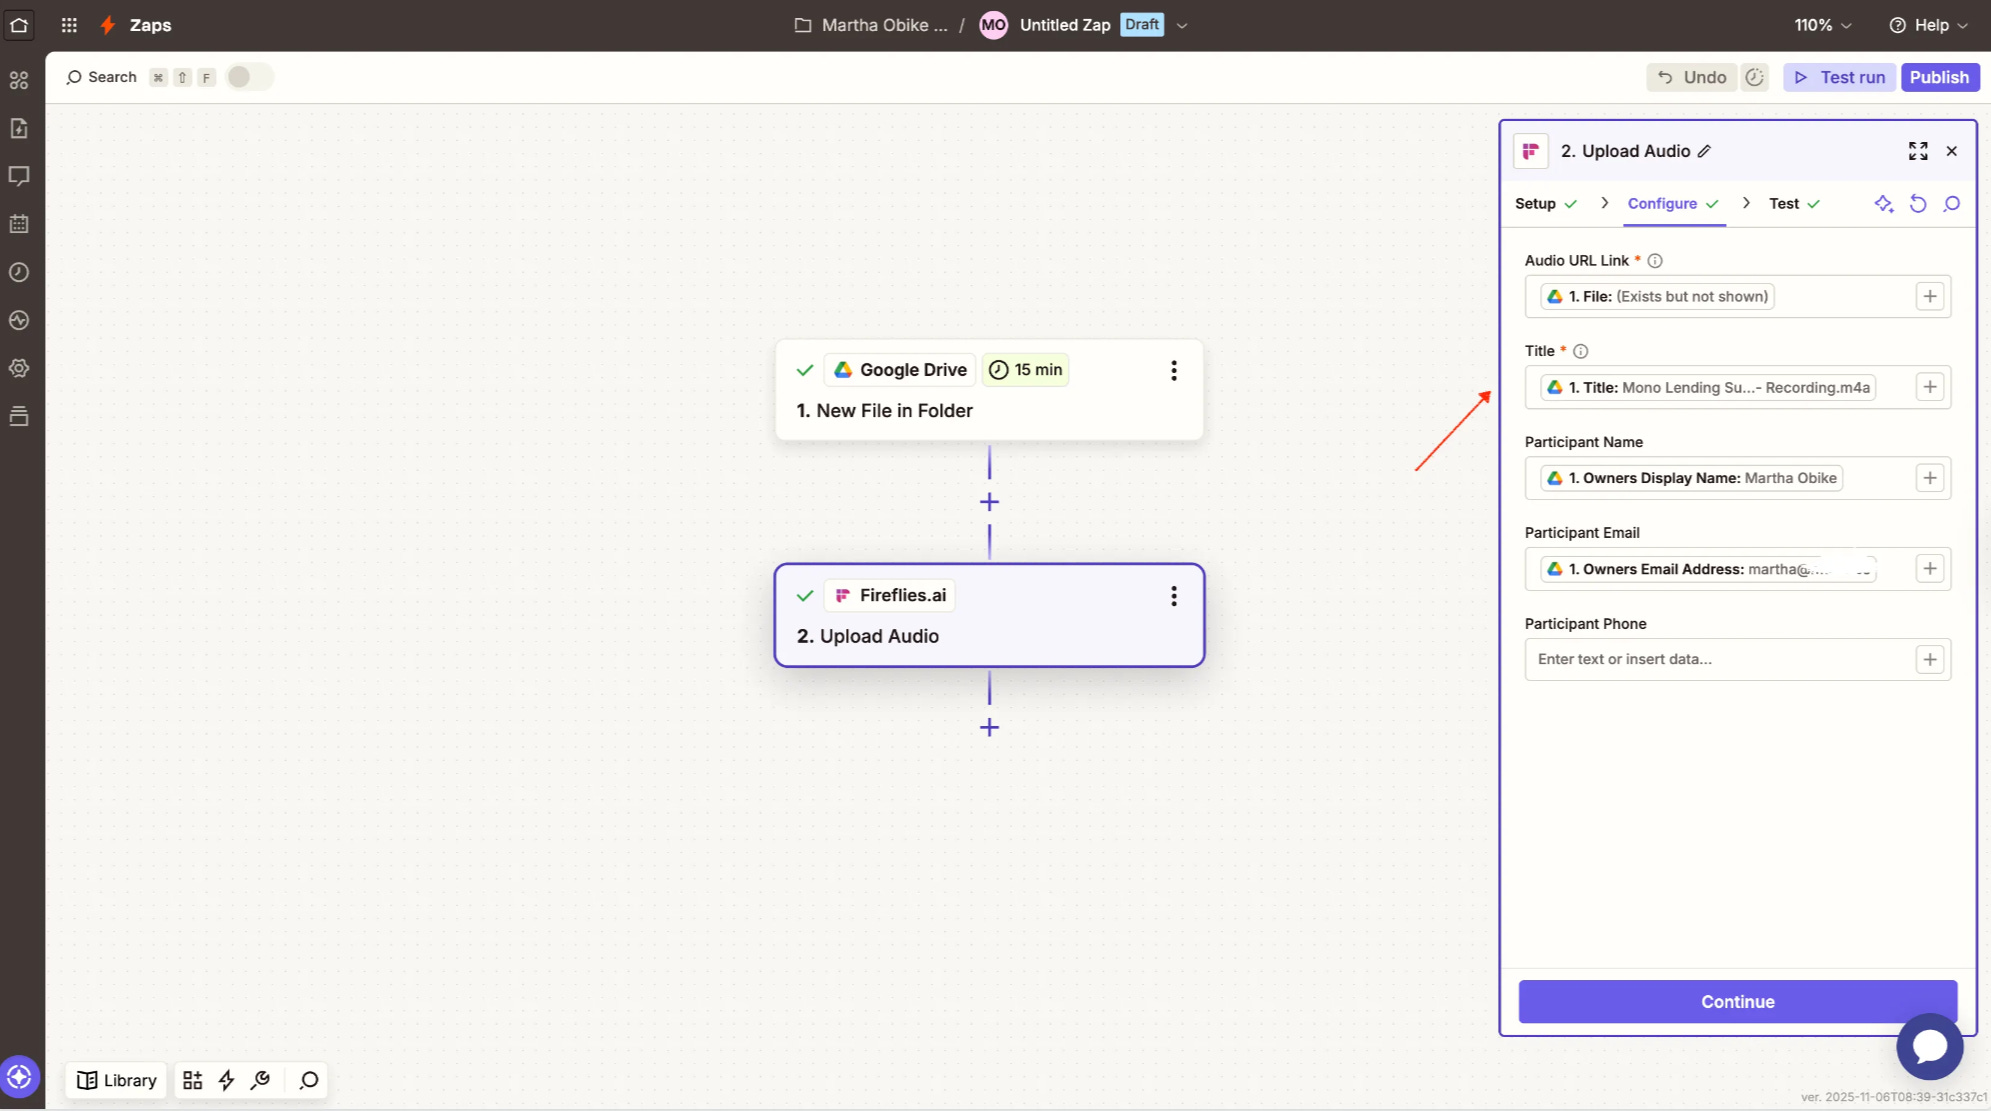
Task: Open Martha Obike folder breadcrumb
Action: [x=871, y=25]
